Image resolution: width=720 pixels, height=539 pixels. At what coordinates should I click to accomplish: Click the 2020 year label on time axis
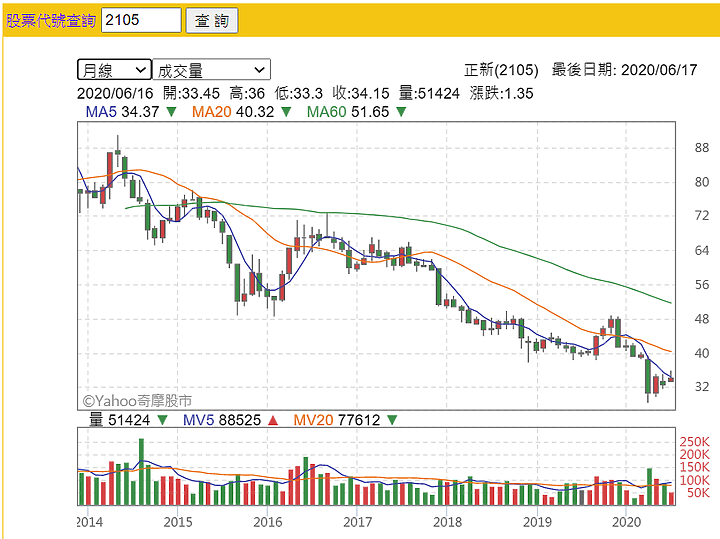point(626,522)
